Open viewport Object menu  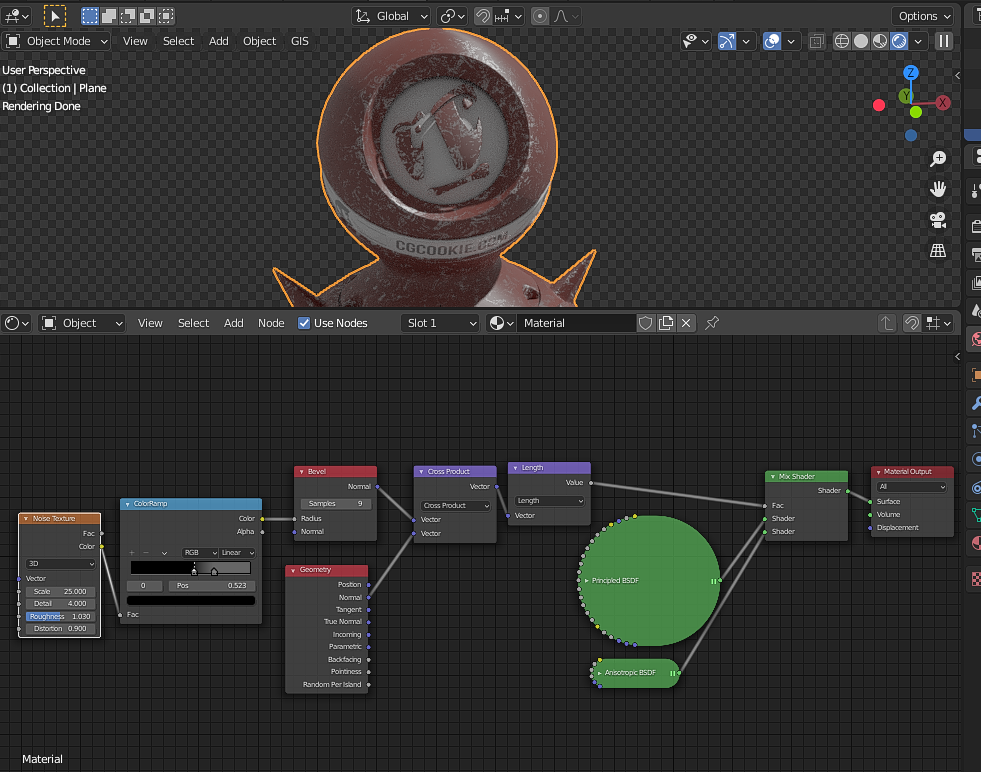tap(259, 41)
